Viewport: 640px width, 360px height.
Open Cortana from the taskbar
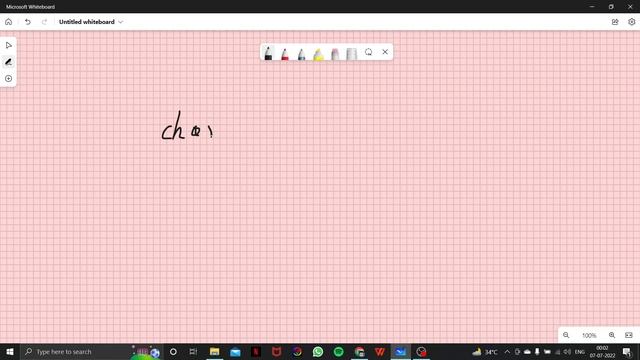point(173,351)
